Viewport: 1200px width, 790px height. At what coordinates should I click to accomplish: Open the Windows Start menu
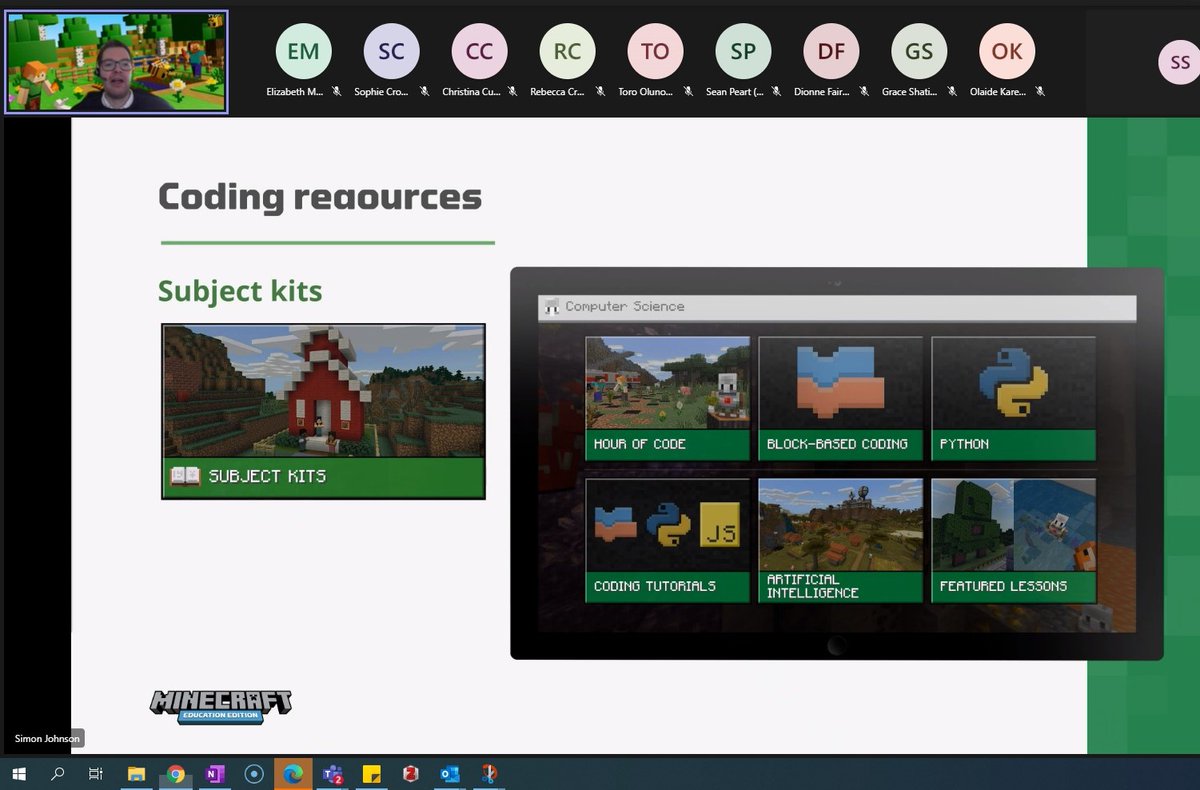click(19, 773)
